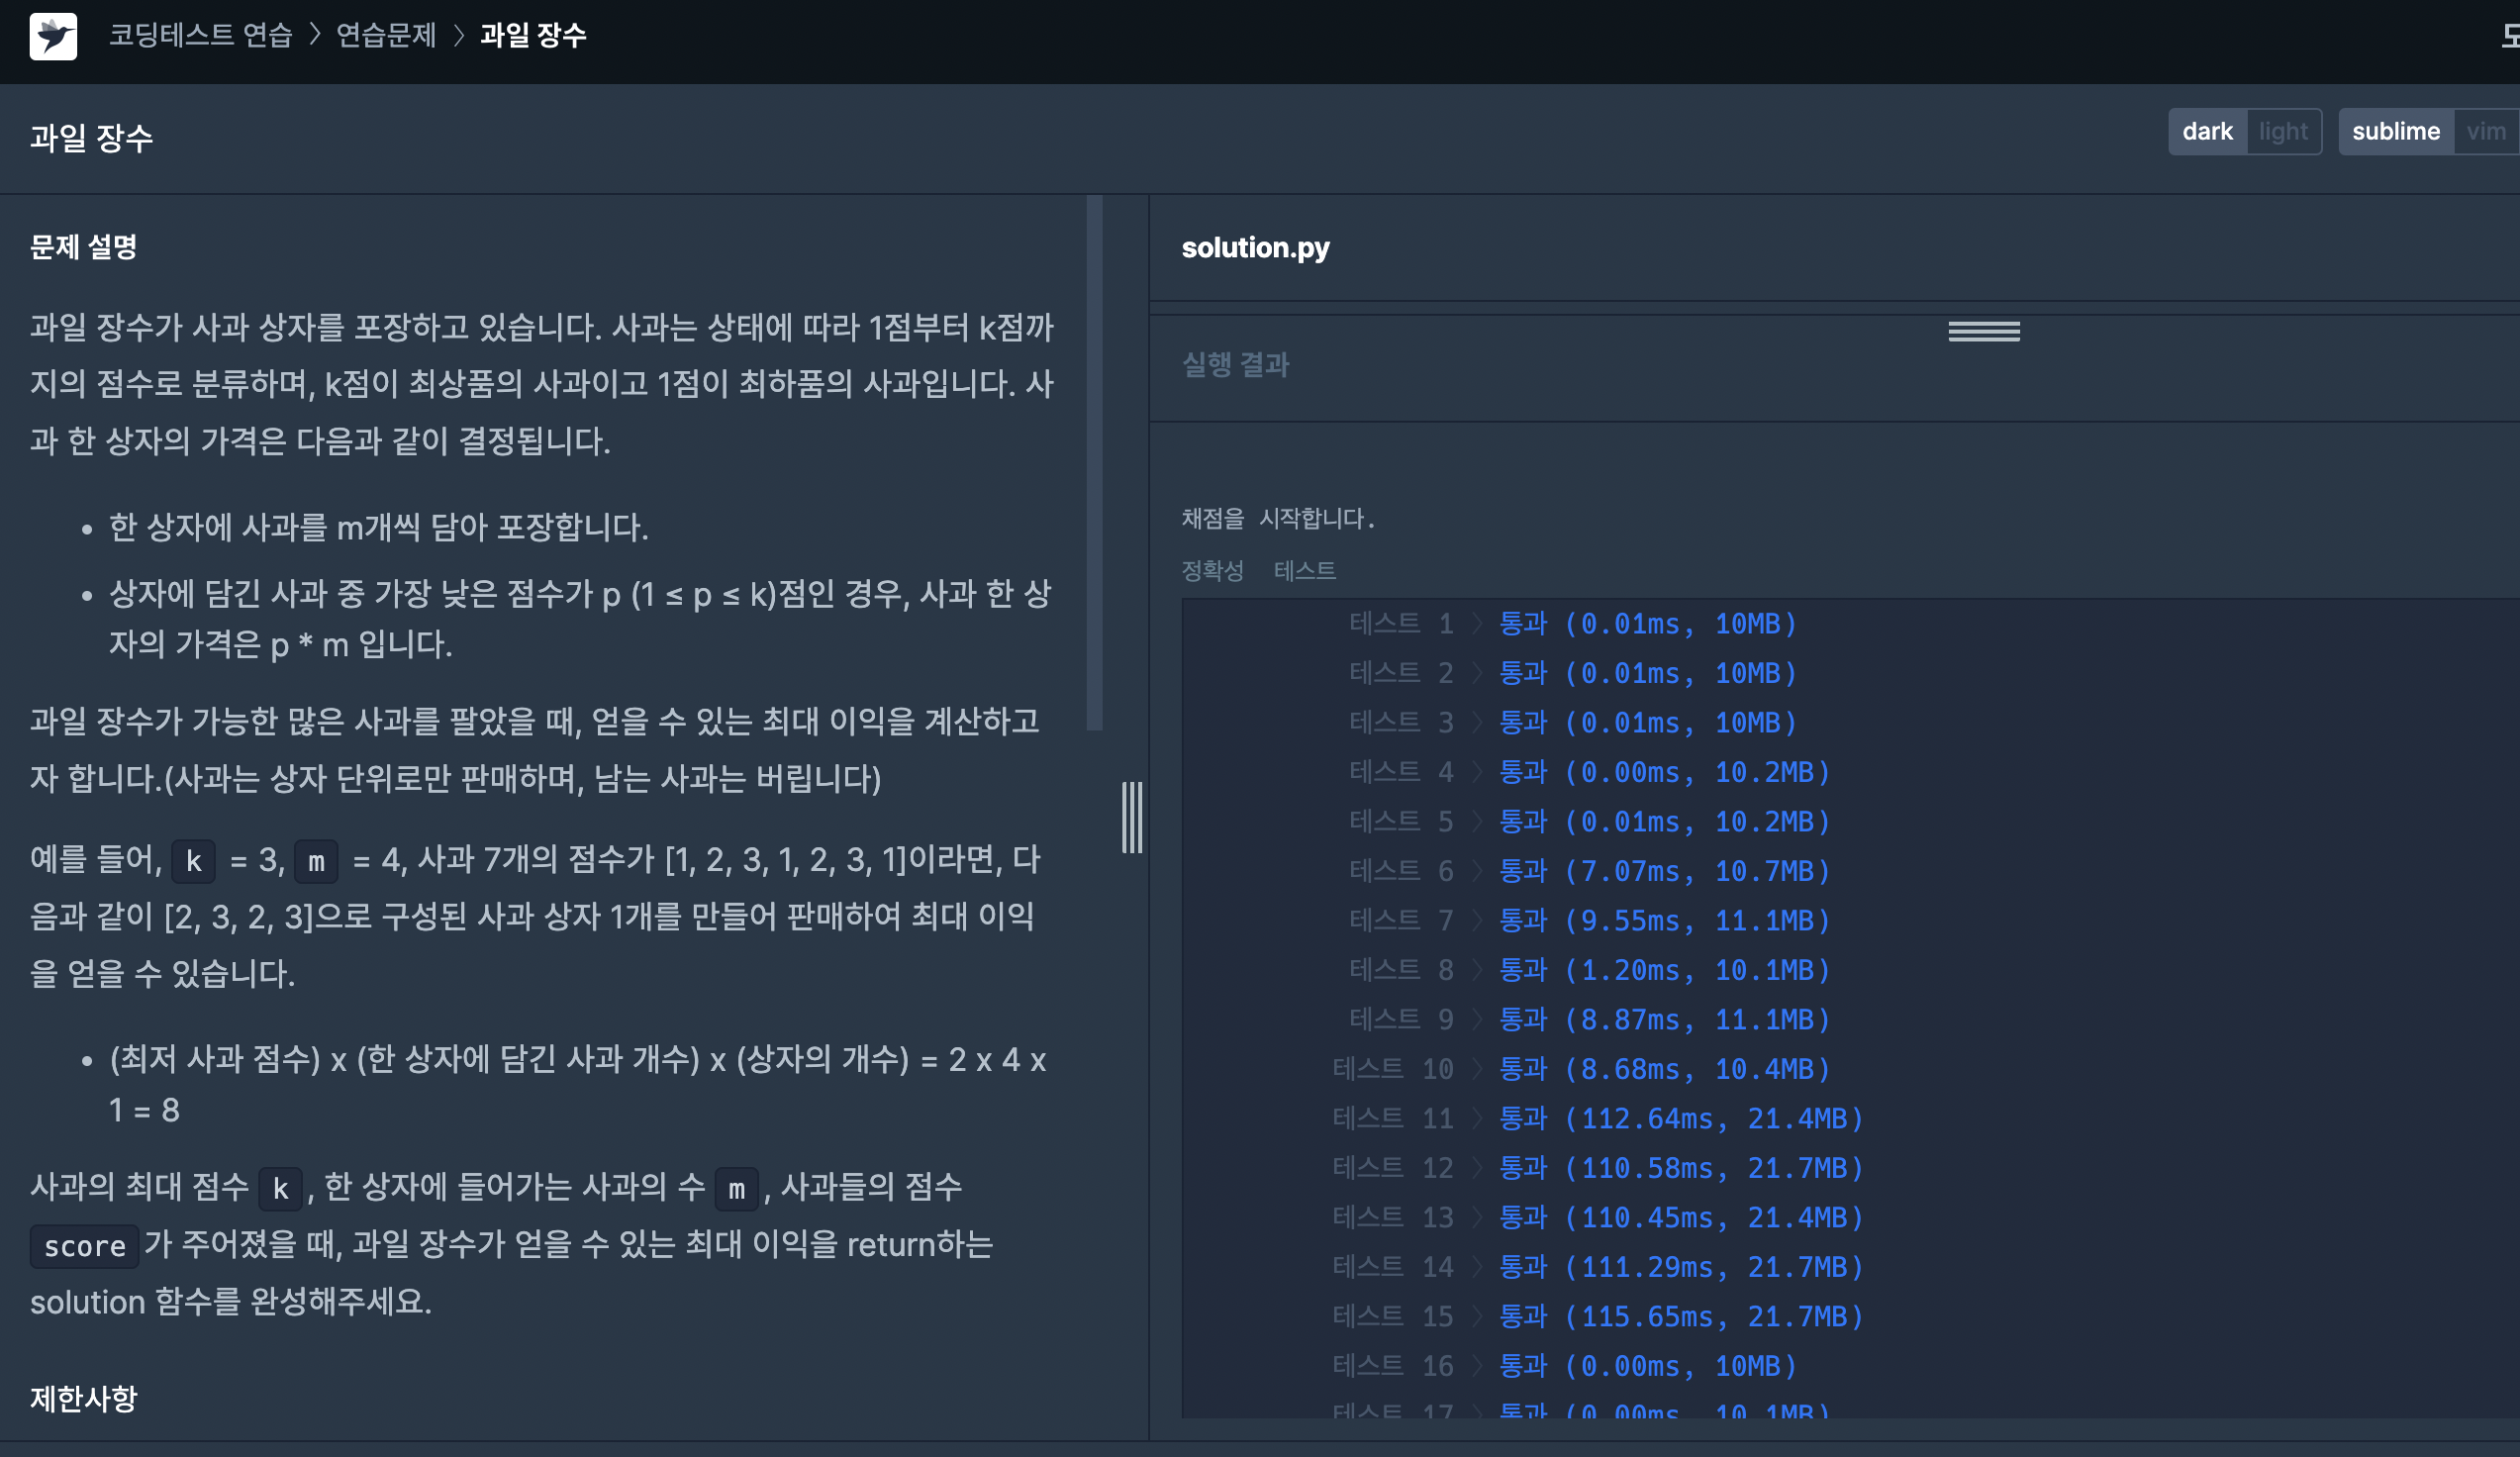Click the vertical pane divider grip
This screenshot has height=1457, width=2520.
point(1131,817)
